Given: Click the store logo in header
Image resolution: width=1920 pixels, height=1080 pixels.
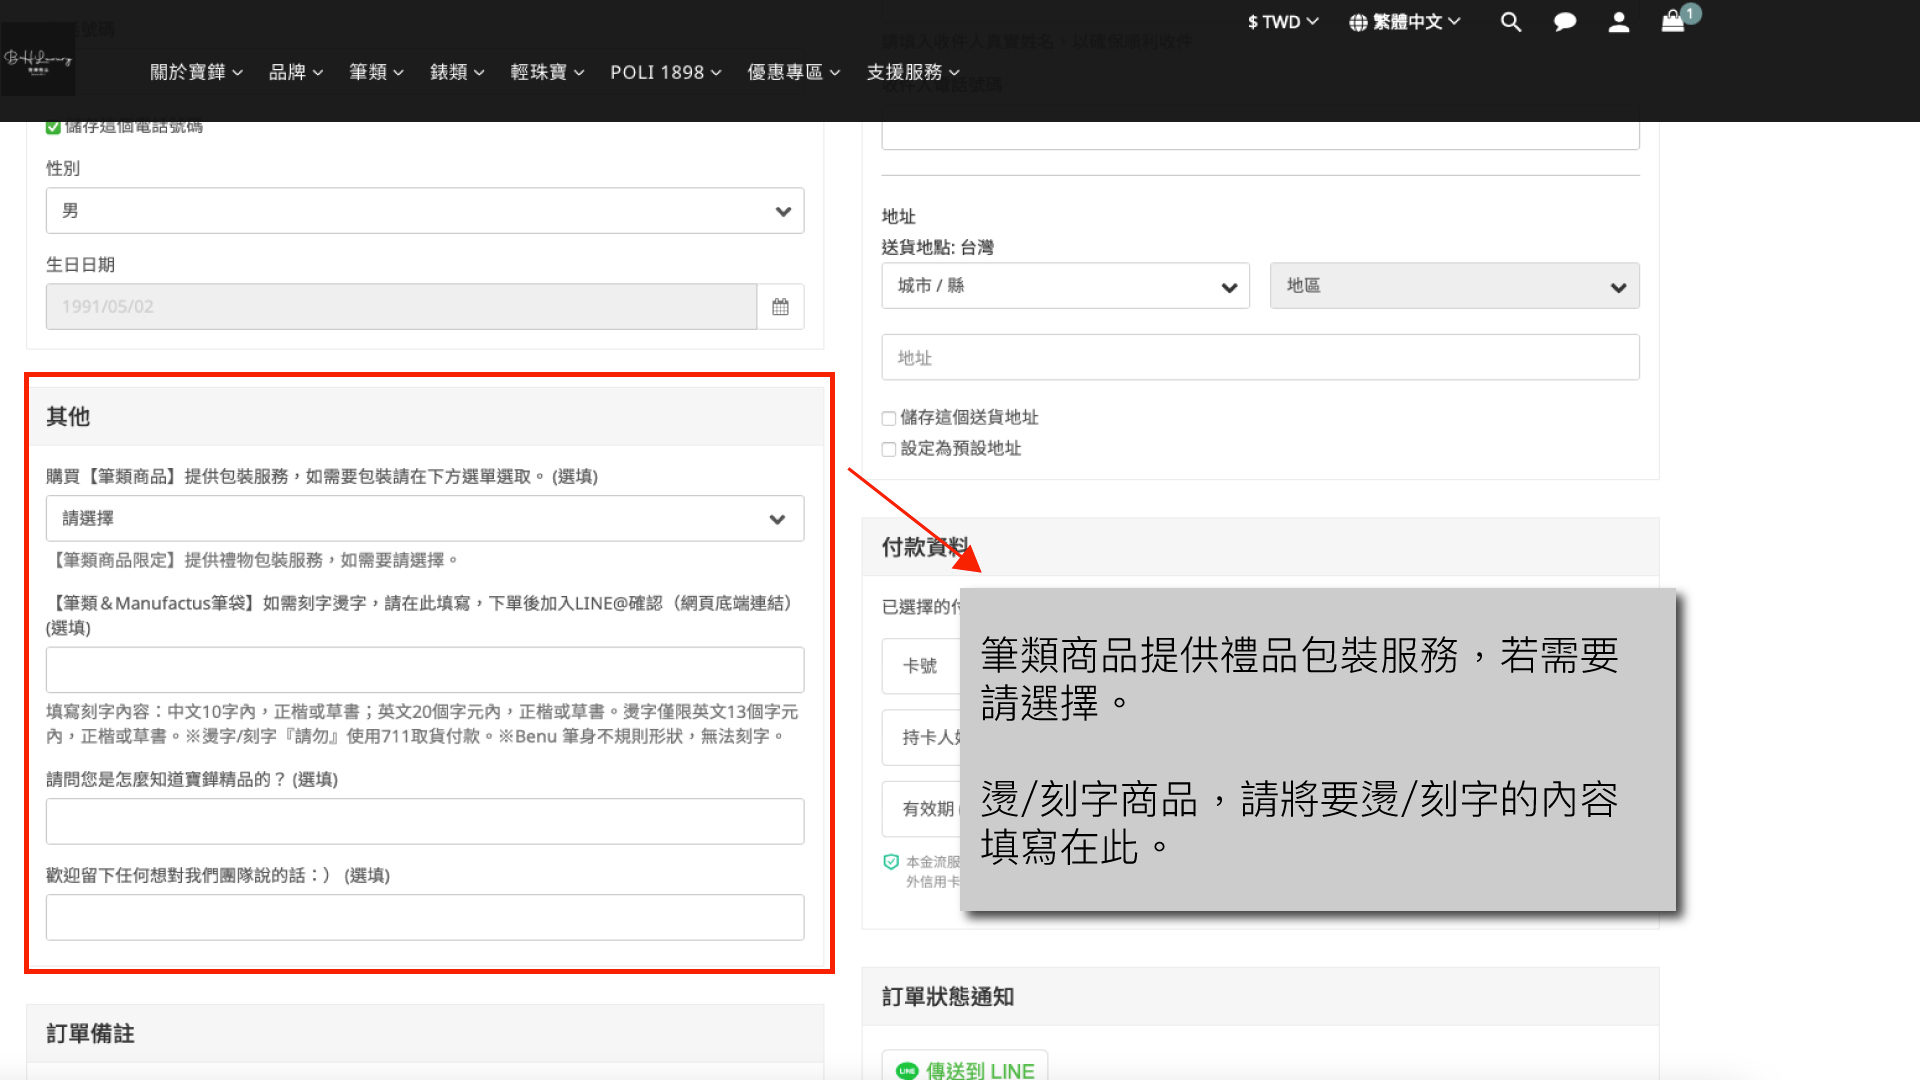Looking at the screenshot, I should tap(38, 60).
